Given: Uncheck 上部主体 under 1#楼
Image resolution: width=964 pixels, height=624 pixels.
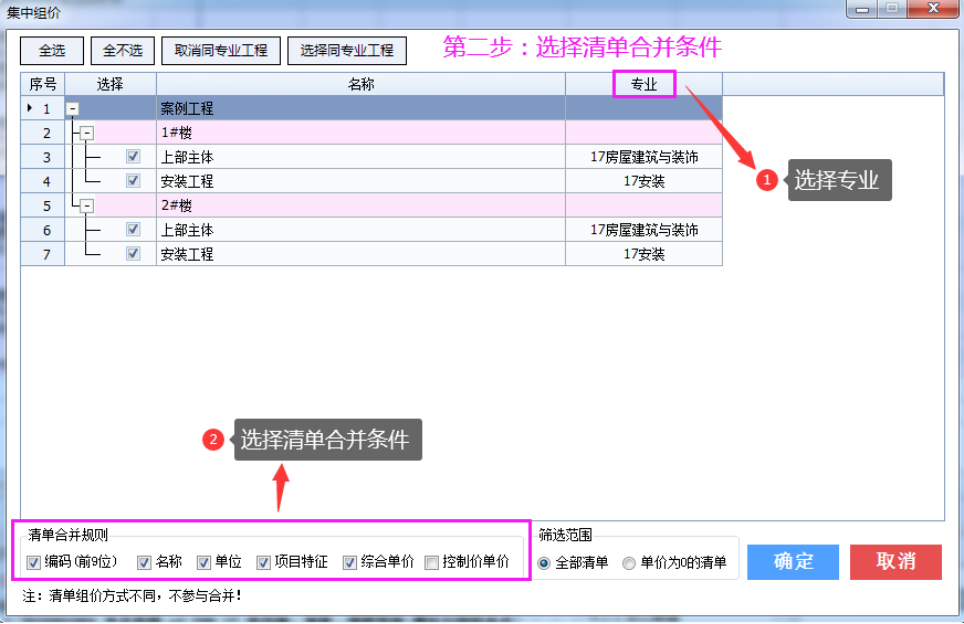Looking at the screenshot, I should [x=133, y=157].
